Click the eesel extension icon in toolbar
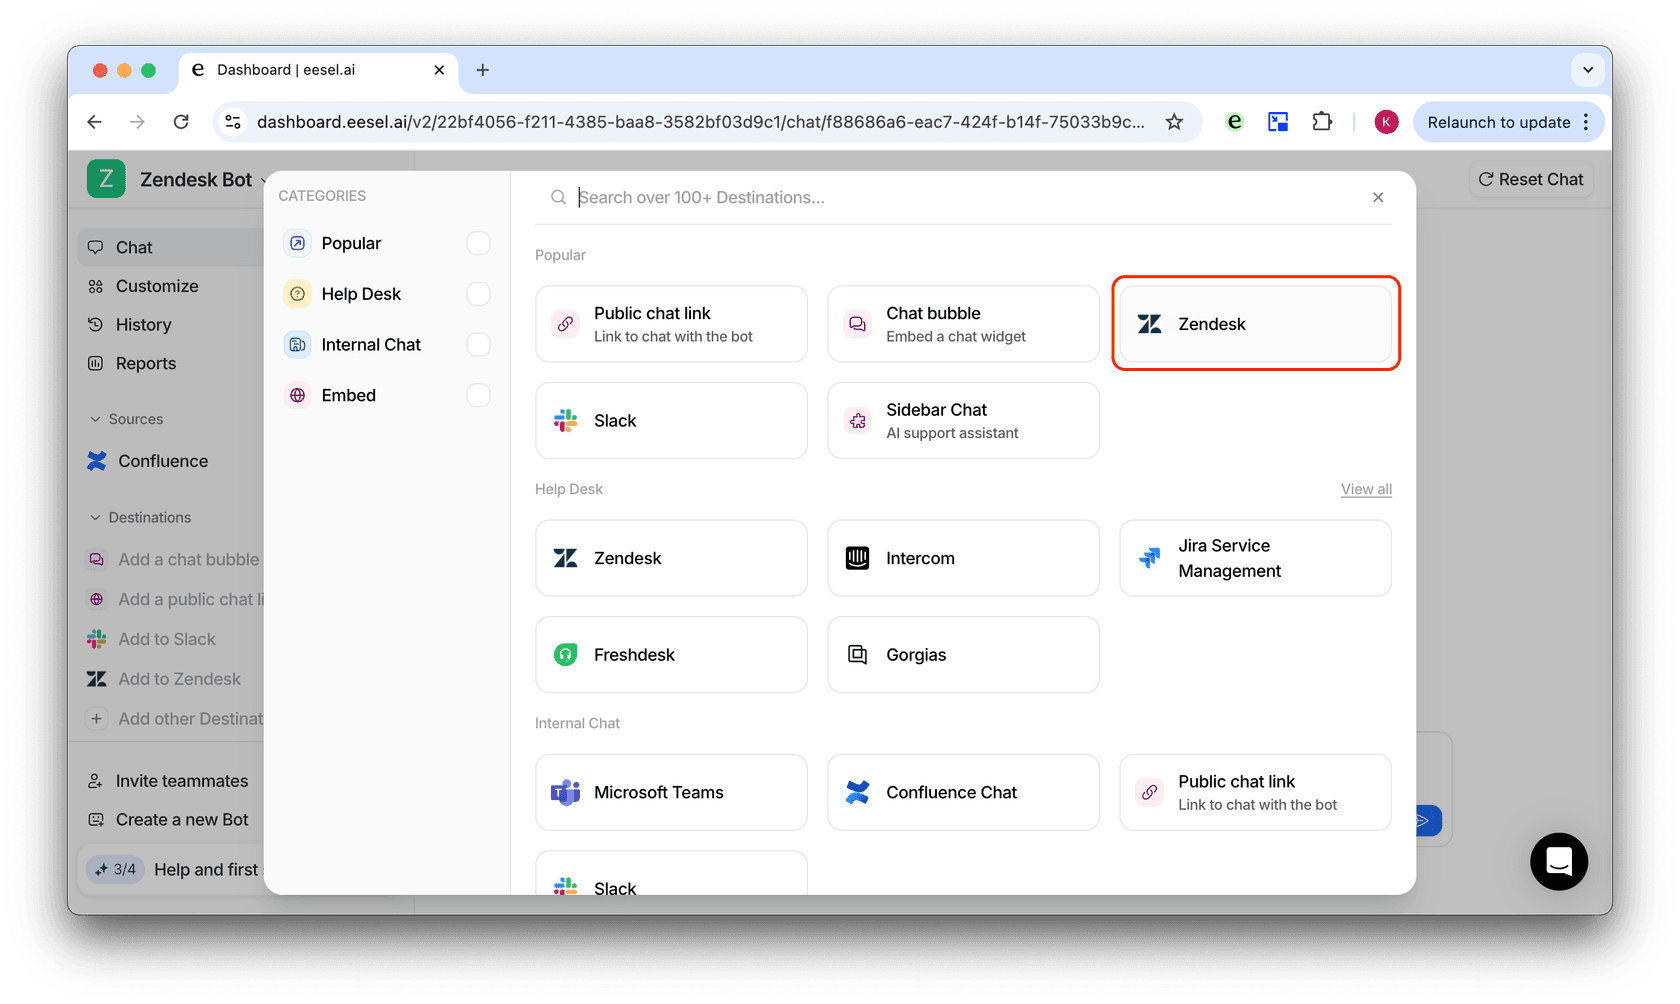 tap(1234, 122)
